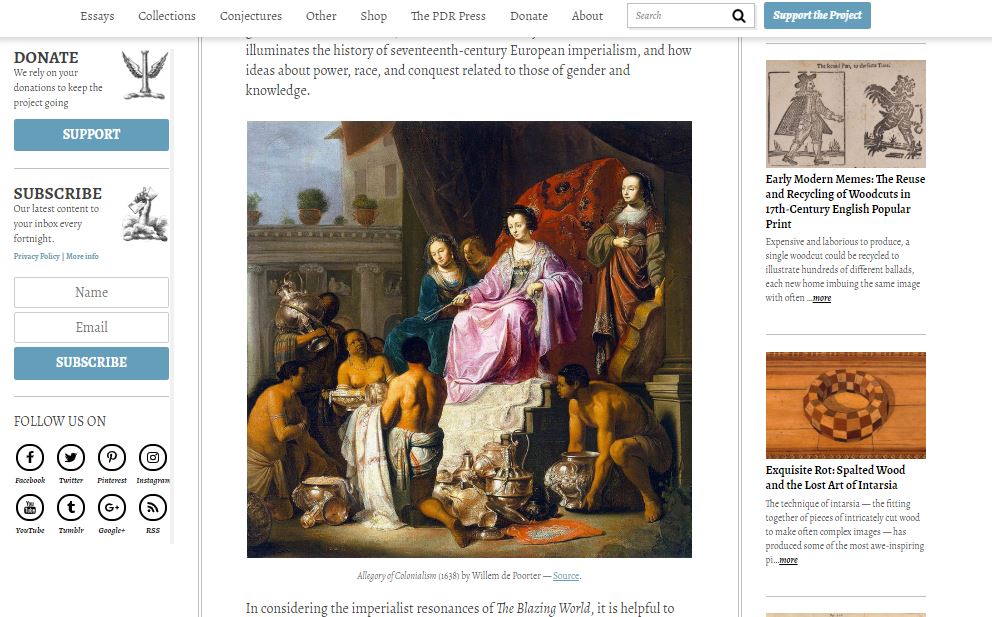Open the Exquisite Rot intarsia thumbnail
The image size is (992, 617).
tap(845, 405)
